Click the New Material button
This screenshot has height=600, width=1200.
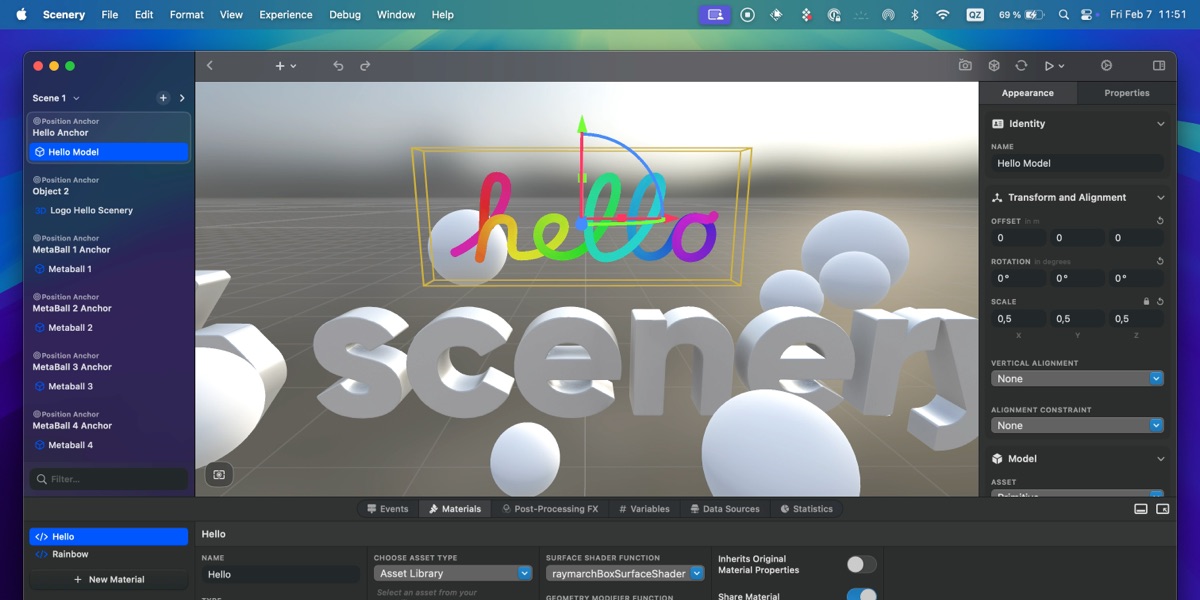[109, 580]
